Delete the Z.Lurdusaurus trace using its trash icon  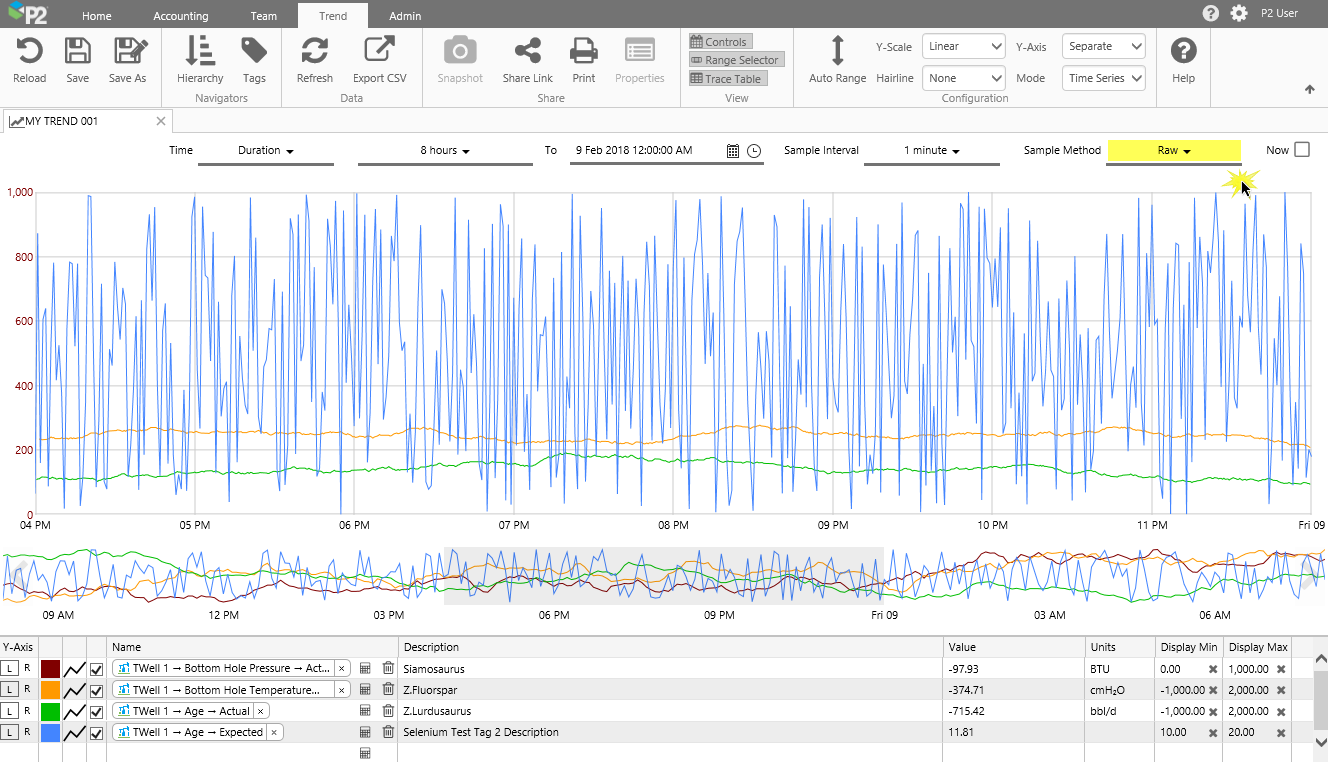pyautogui.click(x=388, y=711)
